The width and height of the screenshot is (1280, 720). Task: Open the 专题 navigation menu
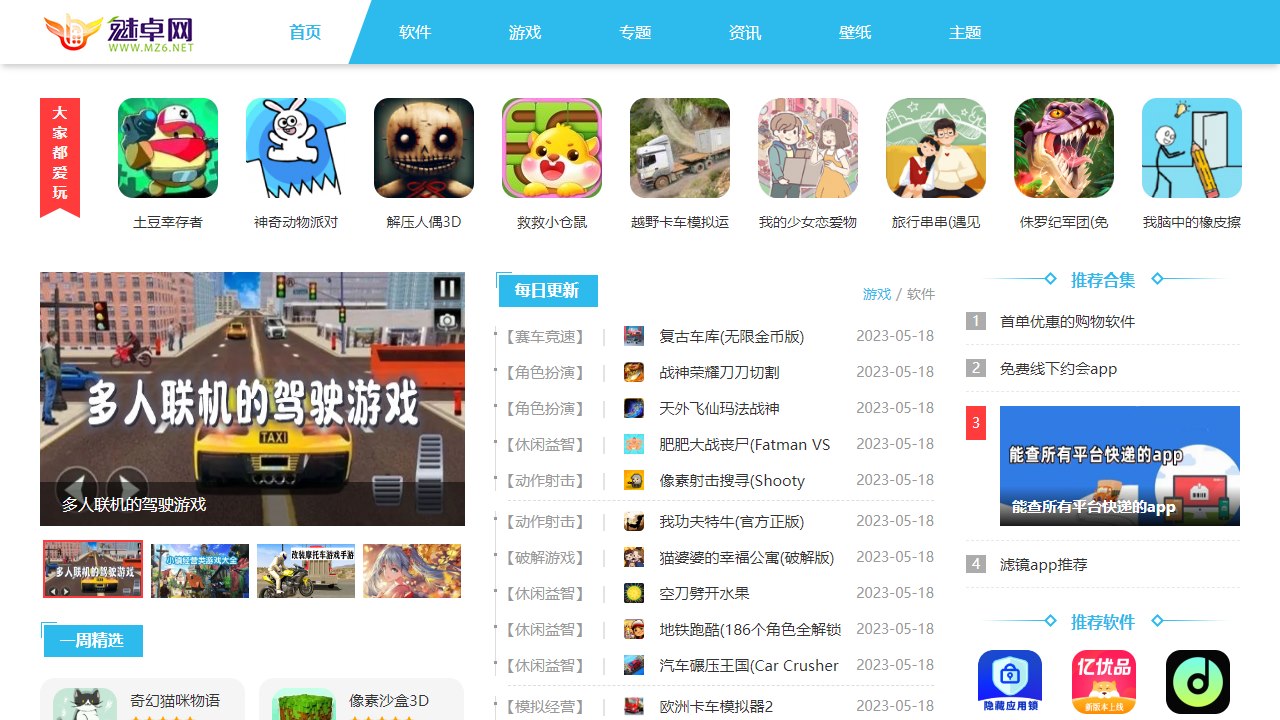point(635,32)
